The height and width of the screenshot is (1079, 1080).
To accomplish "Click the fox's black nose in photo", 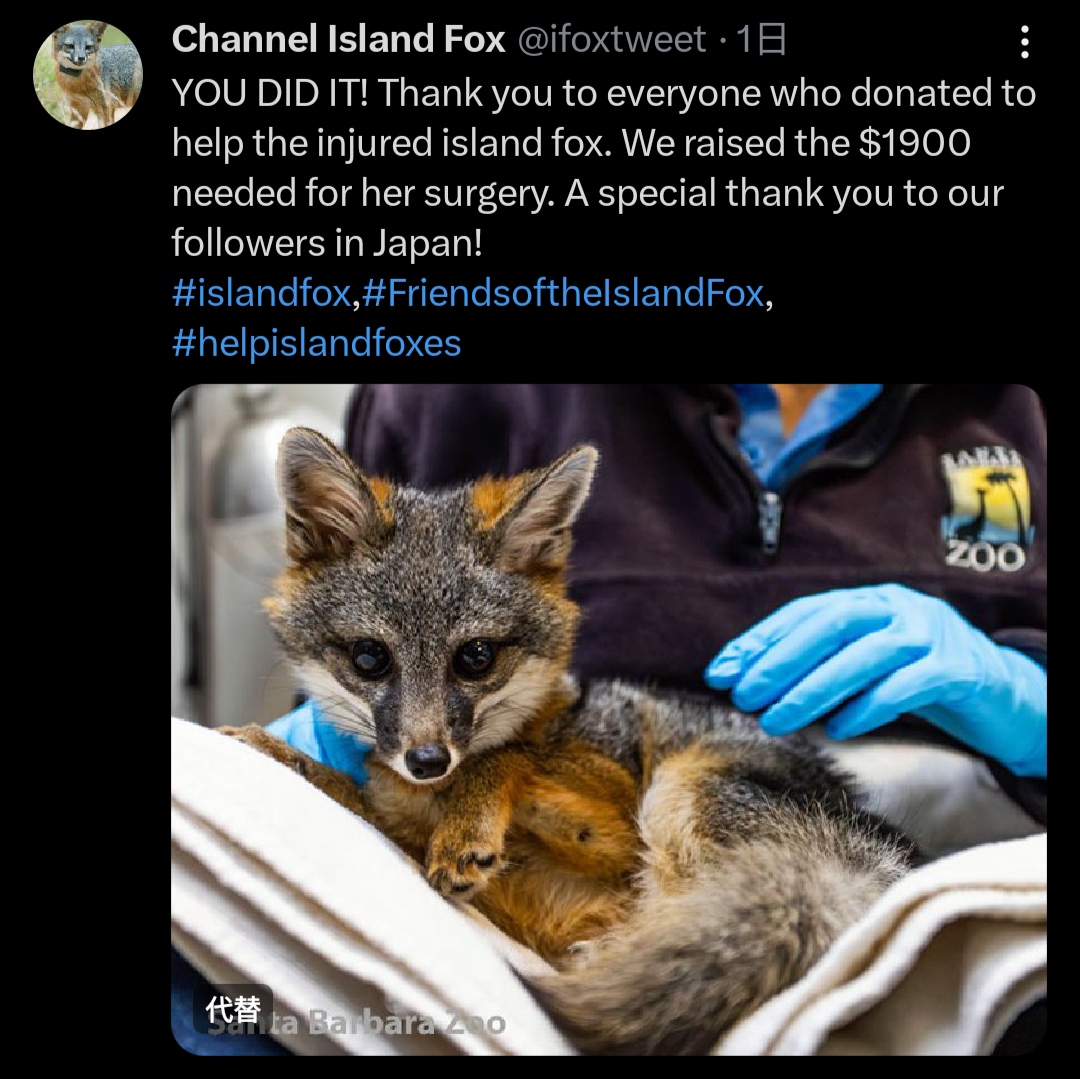I will point(428,760).
